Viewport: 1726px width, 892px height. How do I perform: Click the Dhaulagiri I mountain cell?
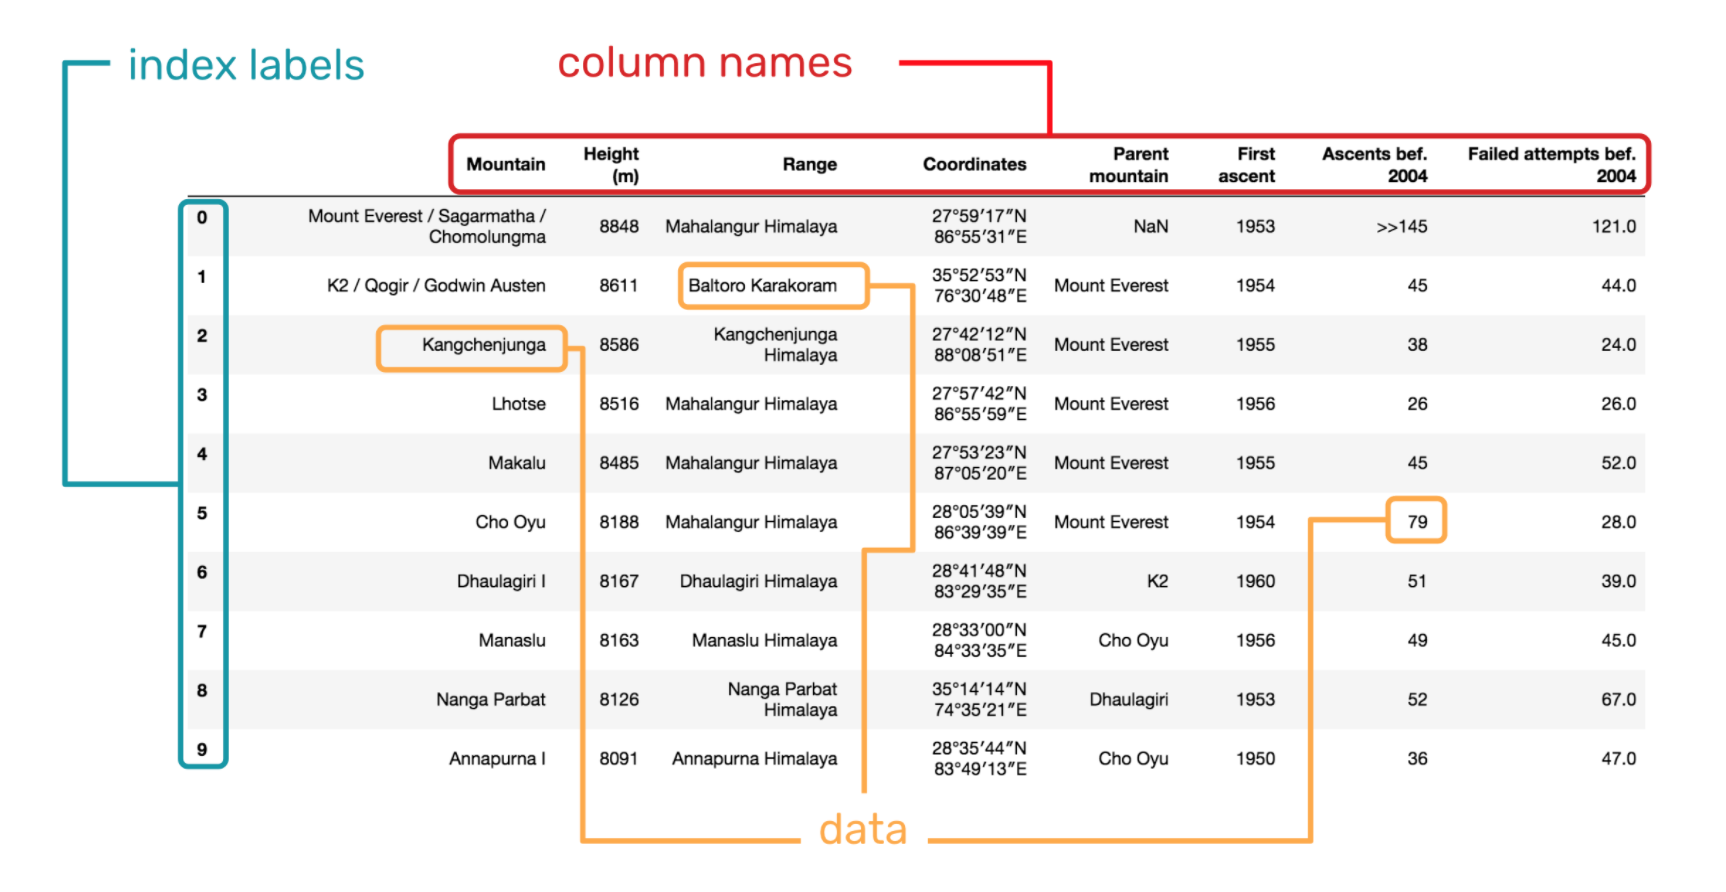click(501, 580)
